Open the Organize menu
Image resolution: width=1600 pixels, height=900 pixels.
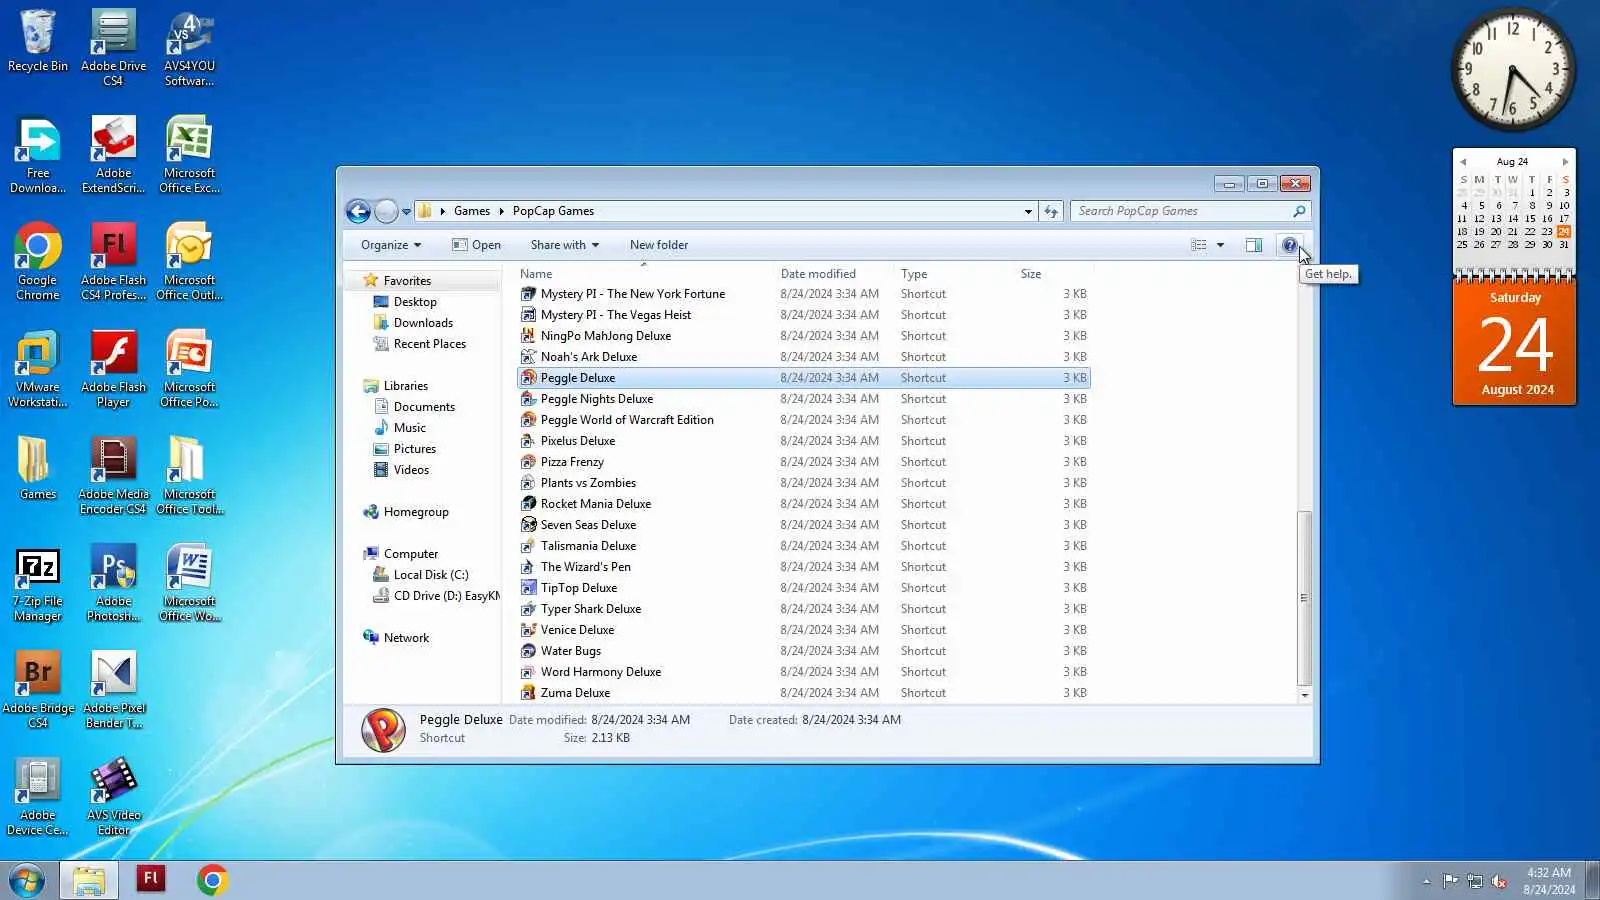tap(391, 245)
